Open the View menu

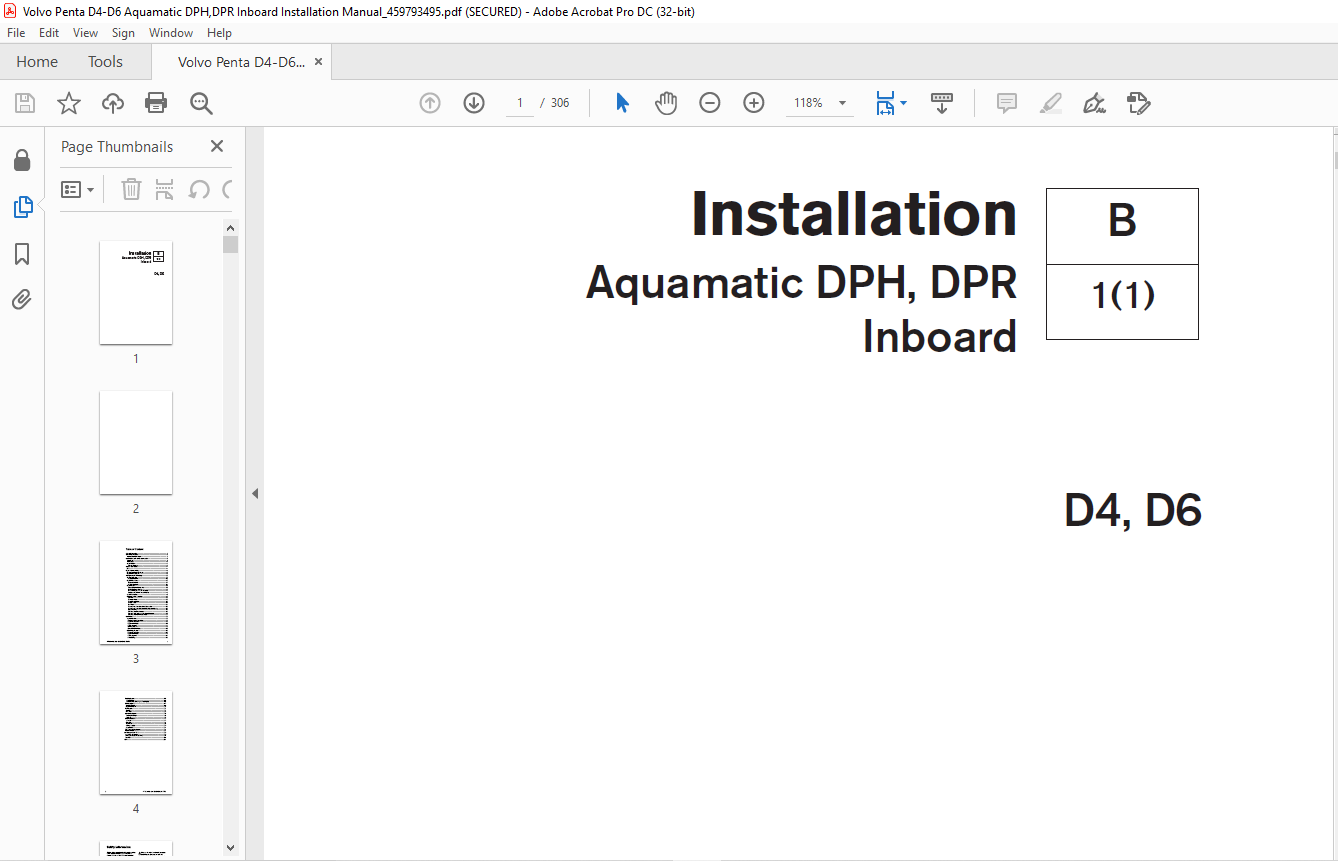(85, 33)
